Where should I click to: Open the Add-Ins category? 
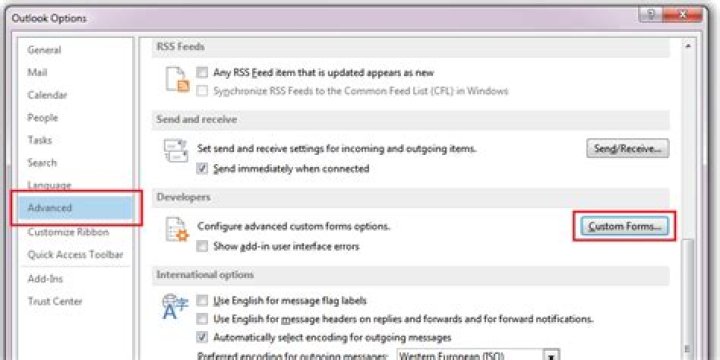[45, 279]
